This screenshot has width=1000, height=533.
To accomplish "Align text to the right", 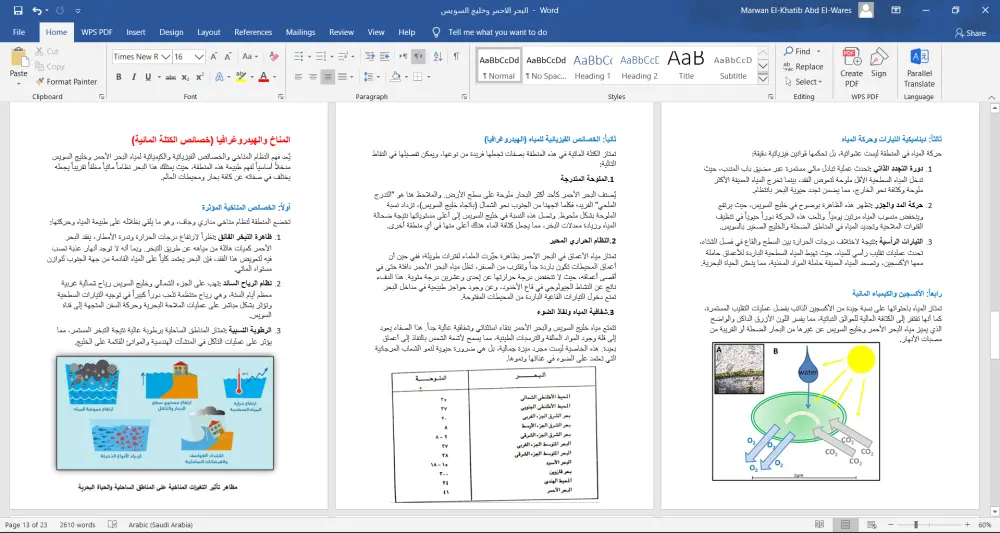I will (x=328, y=77).
